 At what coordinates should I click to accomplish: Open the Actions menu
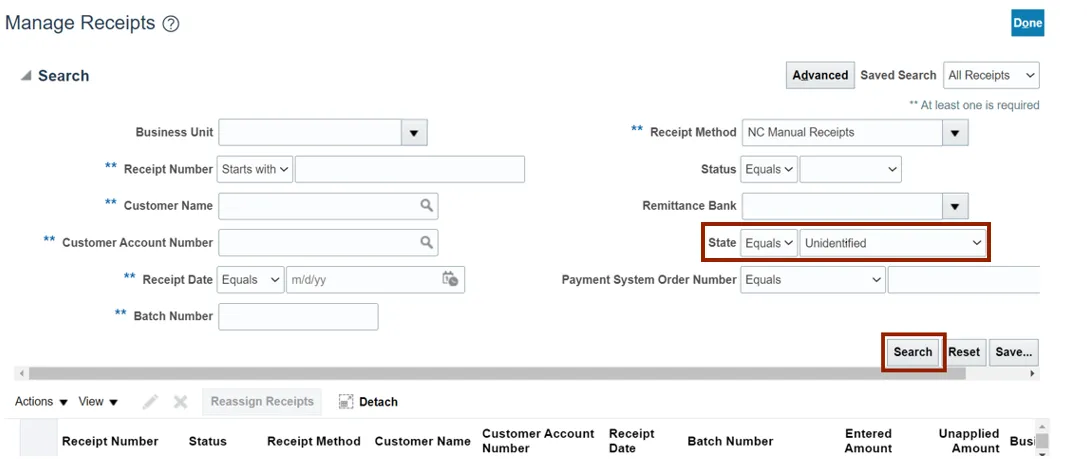[x=41, y=402]
